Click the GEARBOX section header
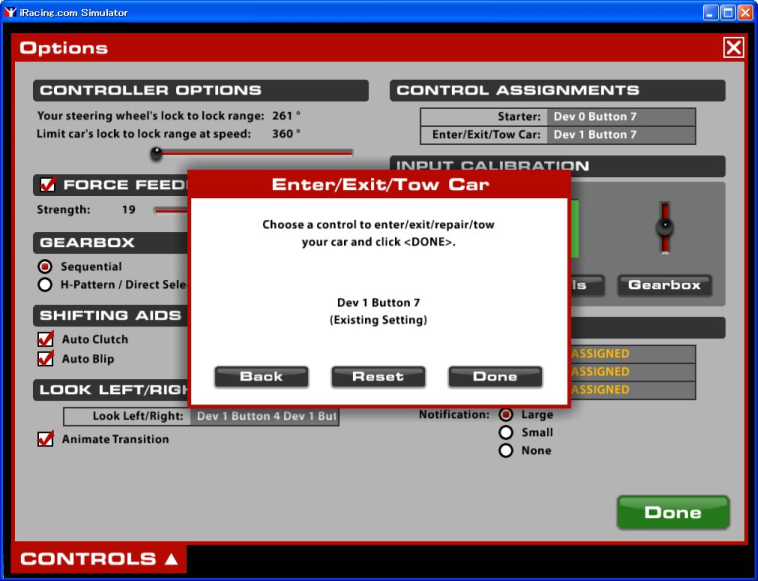The height and width of the screenshot is (581, 758). click(111, 243)
